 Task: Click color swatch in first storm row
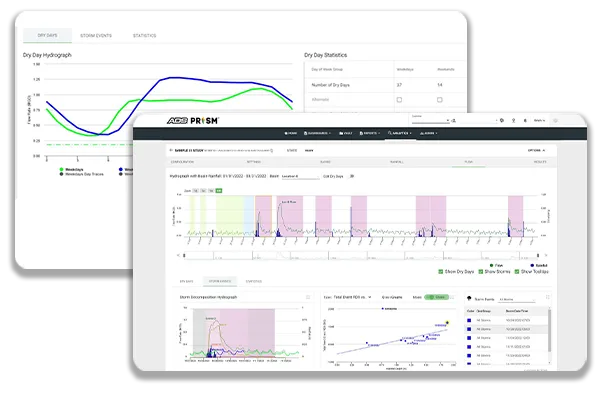click(x=469, y=320)
